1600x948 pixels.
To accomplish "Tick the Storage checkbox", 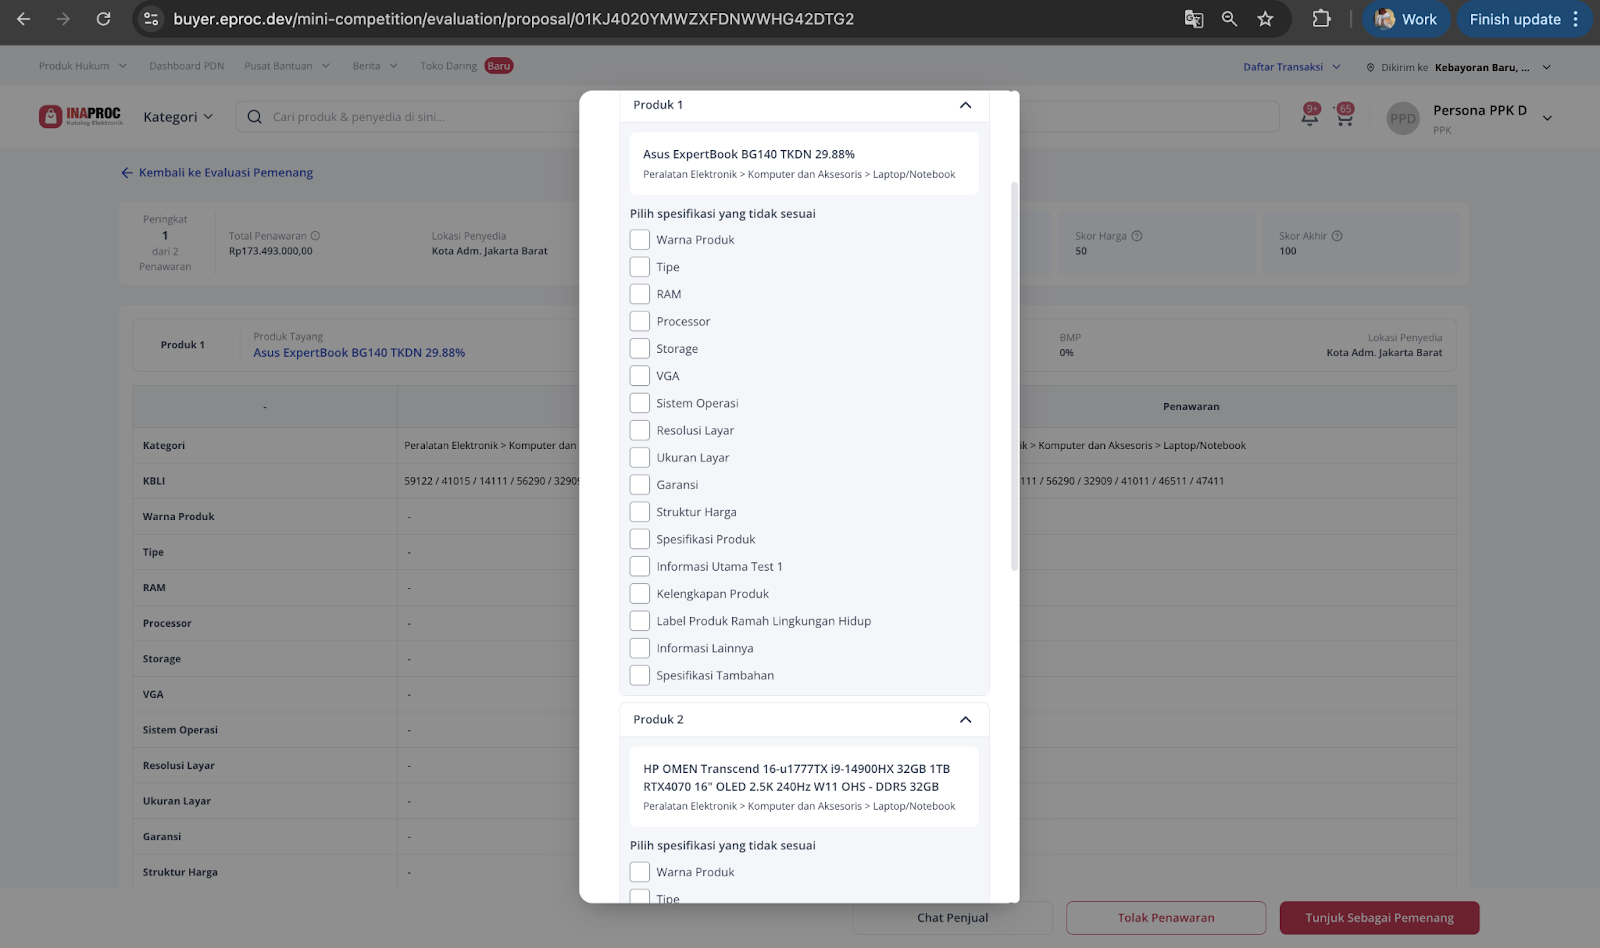I will tap(640, 348).
